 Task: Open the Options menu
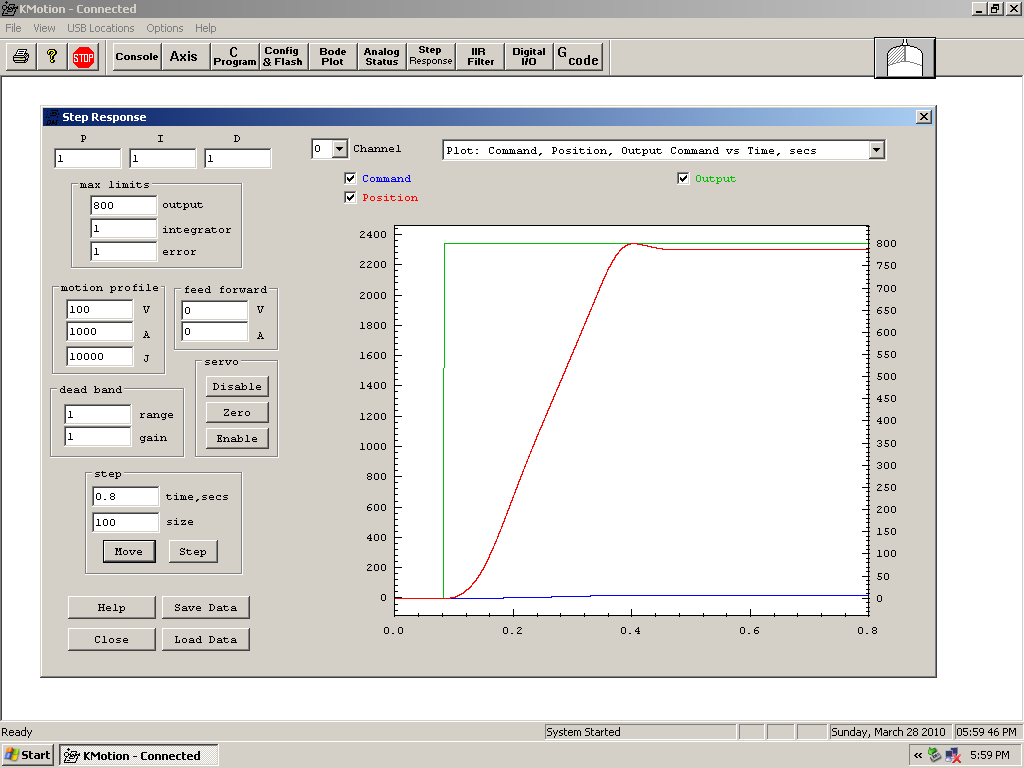click(165, 28)
